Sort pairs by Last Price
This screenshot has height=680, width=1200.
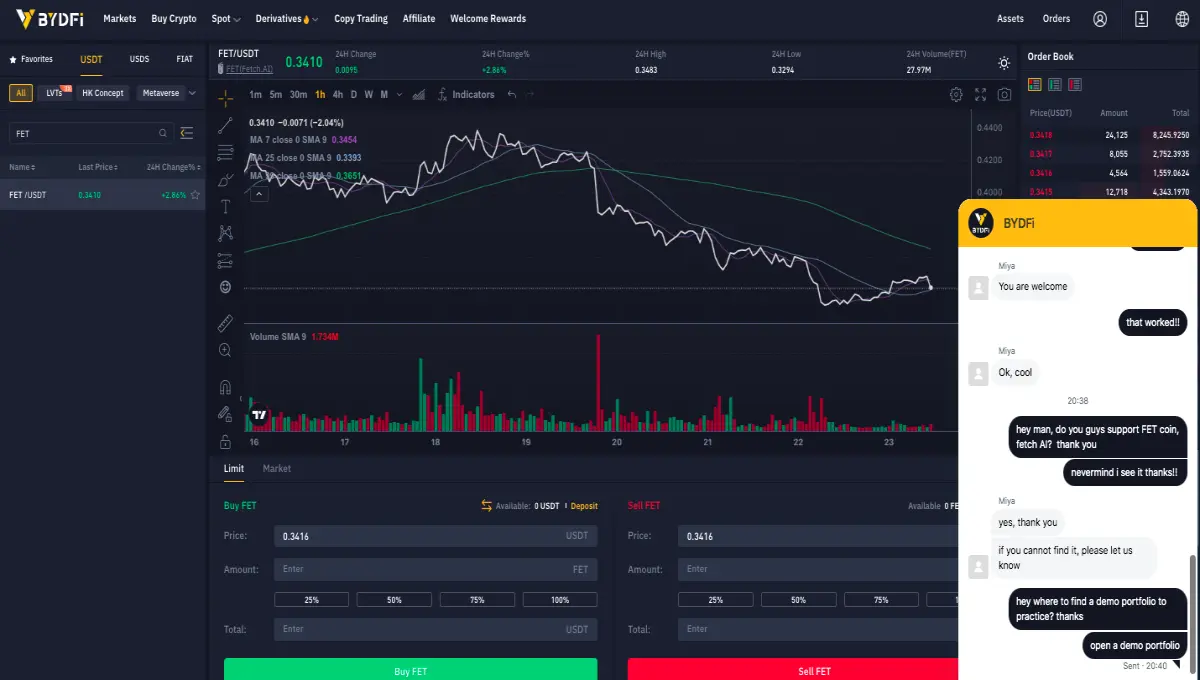click(97, 167)
